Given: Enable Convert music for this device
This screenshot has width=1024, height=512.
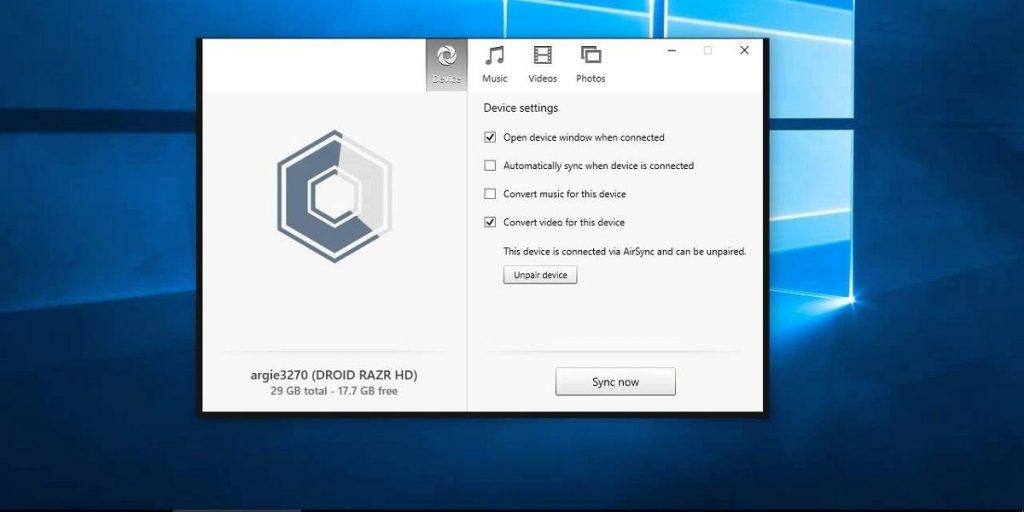Looking at the screenshot, I should tap(490, 194).
